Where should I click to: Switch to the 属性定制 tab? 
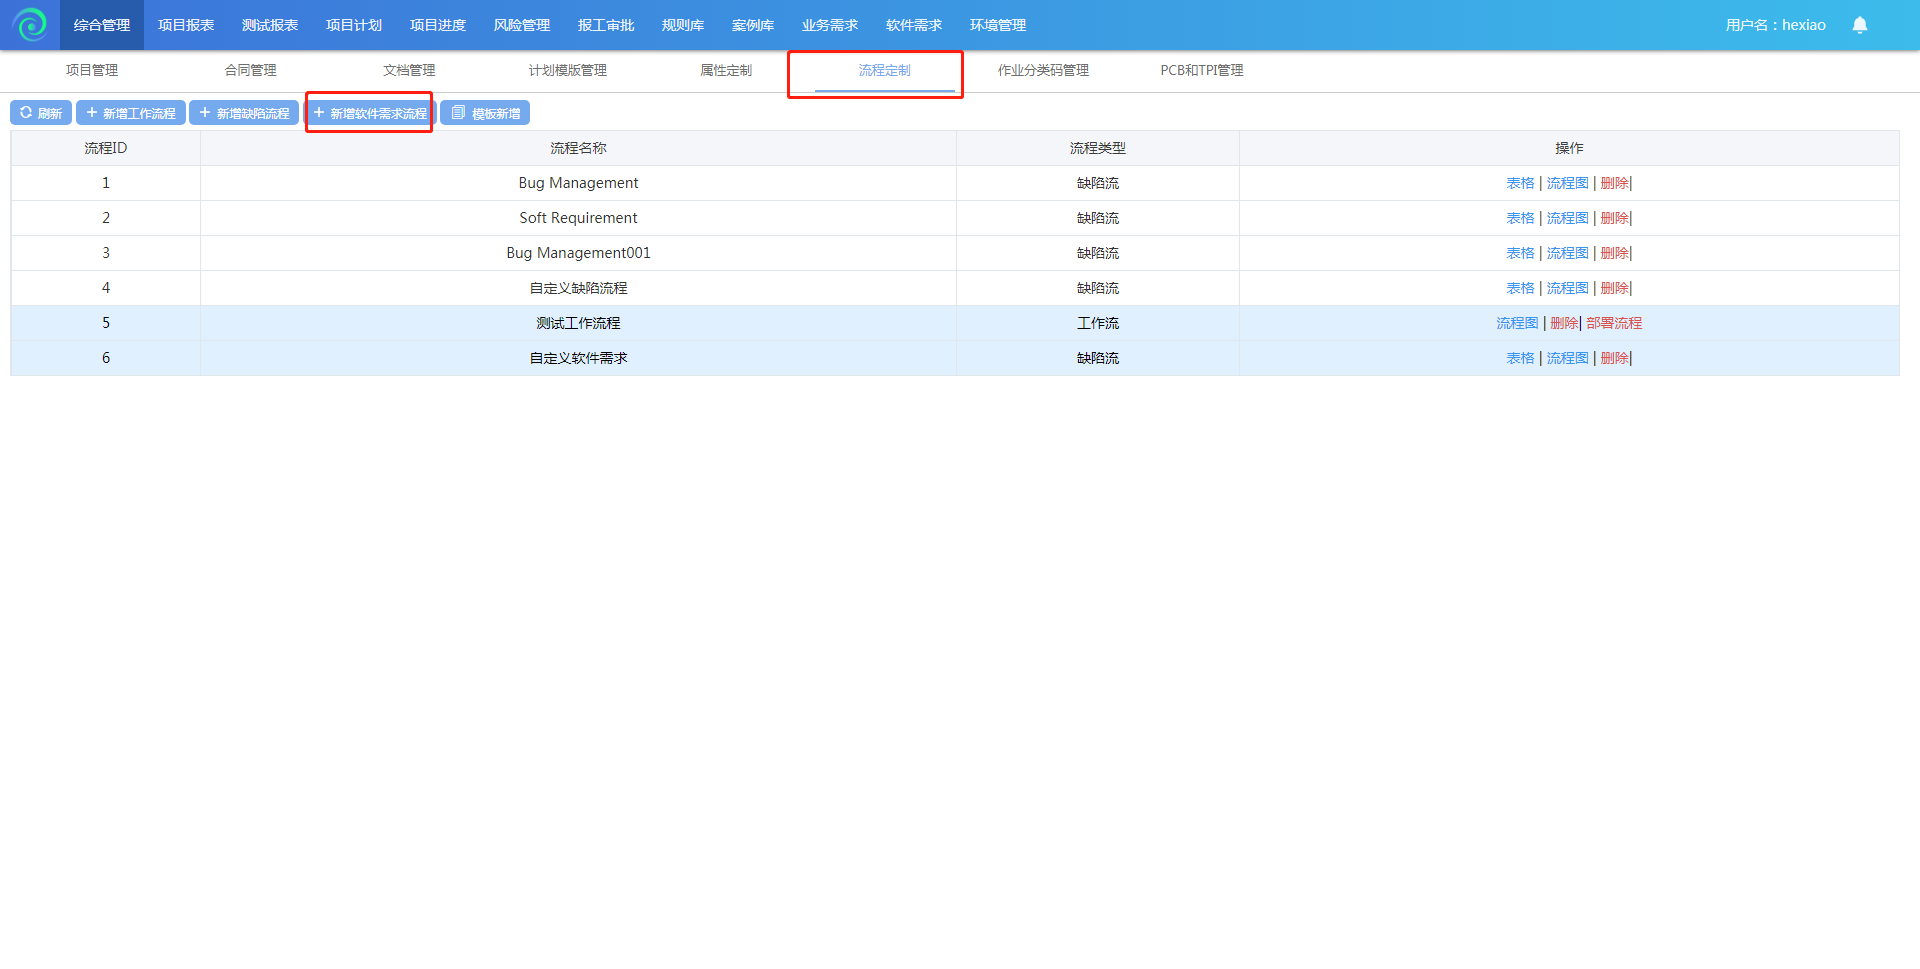(726, 70)
